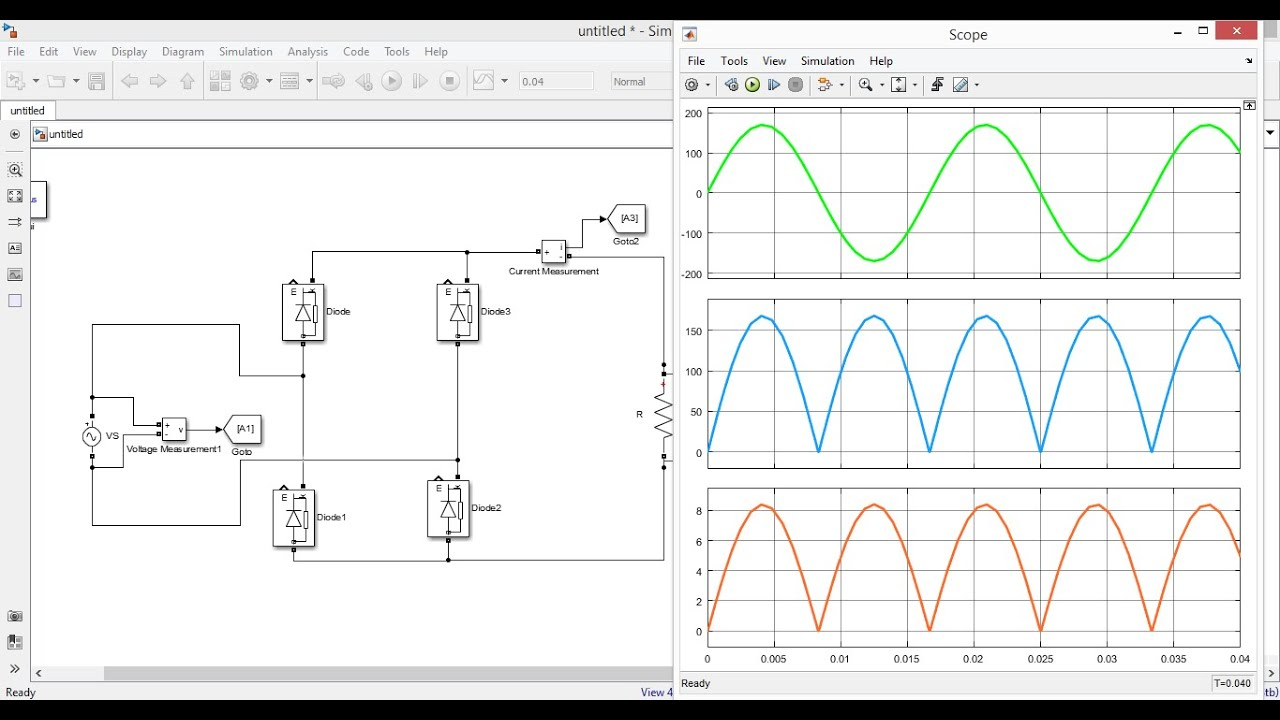The image size is (1280, 720).
Task: Open the measurements dropdown arrow in Scope
Action: tap(976, 85)
